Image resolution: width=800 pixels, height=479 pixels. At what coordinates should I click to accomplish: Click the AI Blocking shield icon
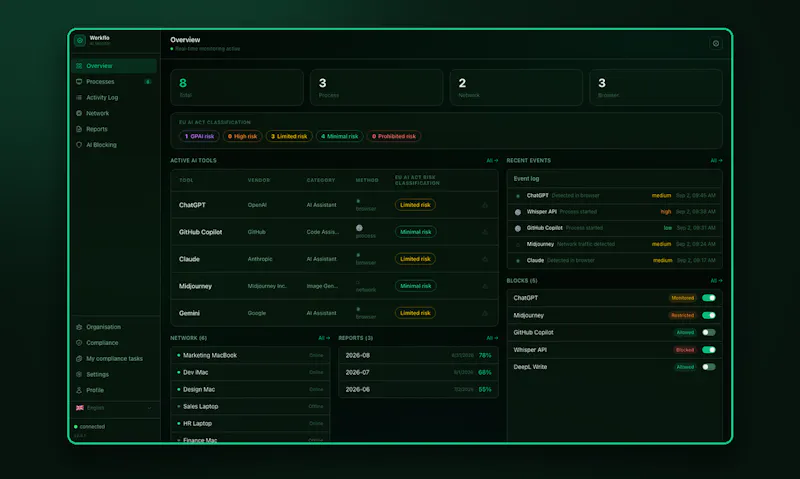click(79, 145)
